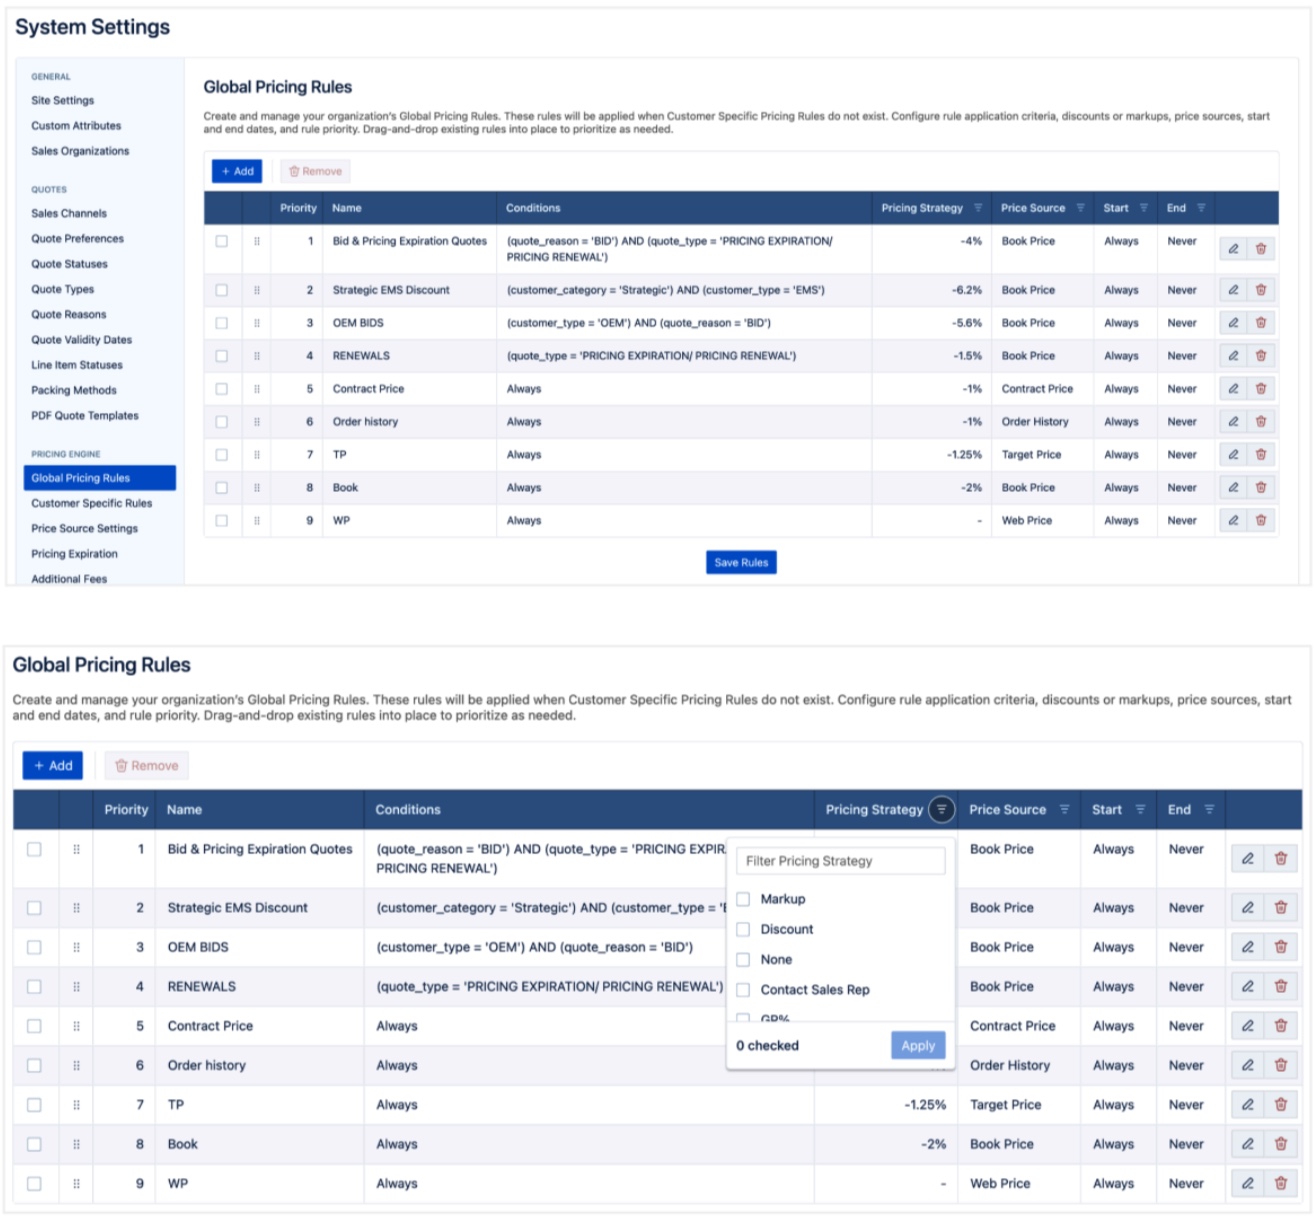1314x1217 pixels.
Task: Click the drag handle for OEM BIDS in top table
Action: pos(257,323)
